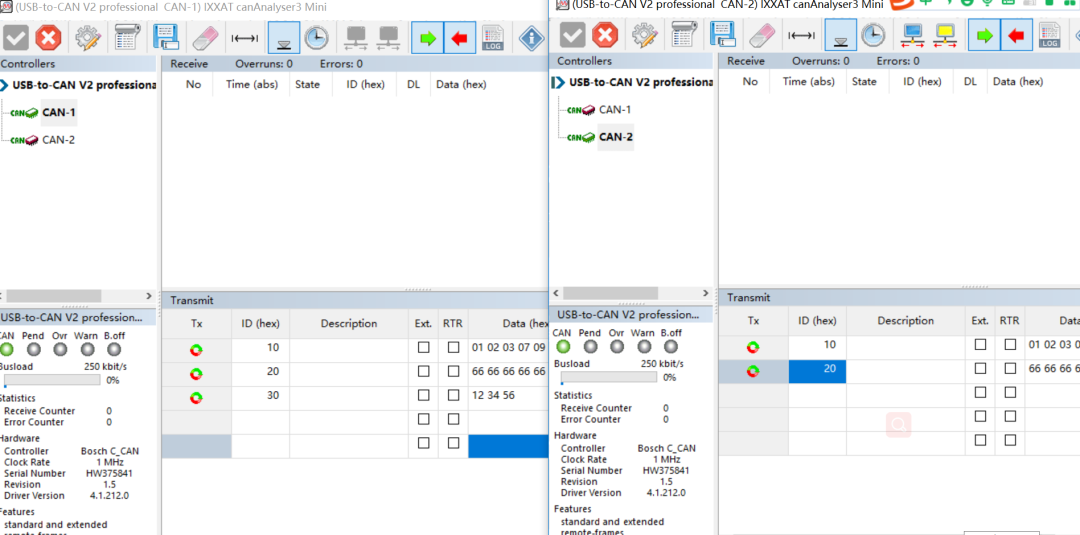Image resolution: width=1080 pixels, height=535 pixels.
Task: Click the red X stop icon in CAN-1 window
Action: 48,37
